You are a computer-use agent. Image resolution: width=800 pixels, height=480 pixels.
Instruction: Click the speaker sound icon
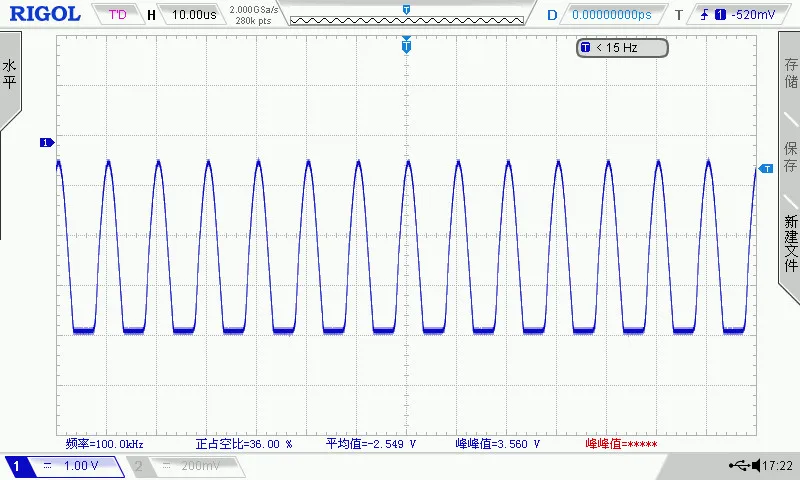point(756,465)
